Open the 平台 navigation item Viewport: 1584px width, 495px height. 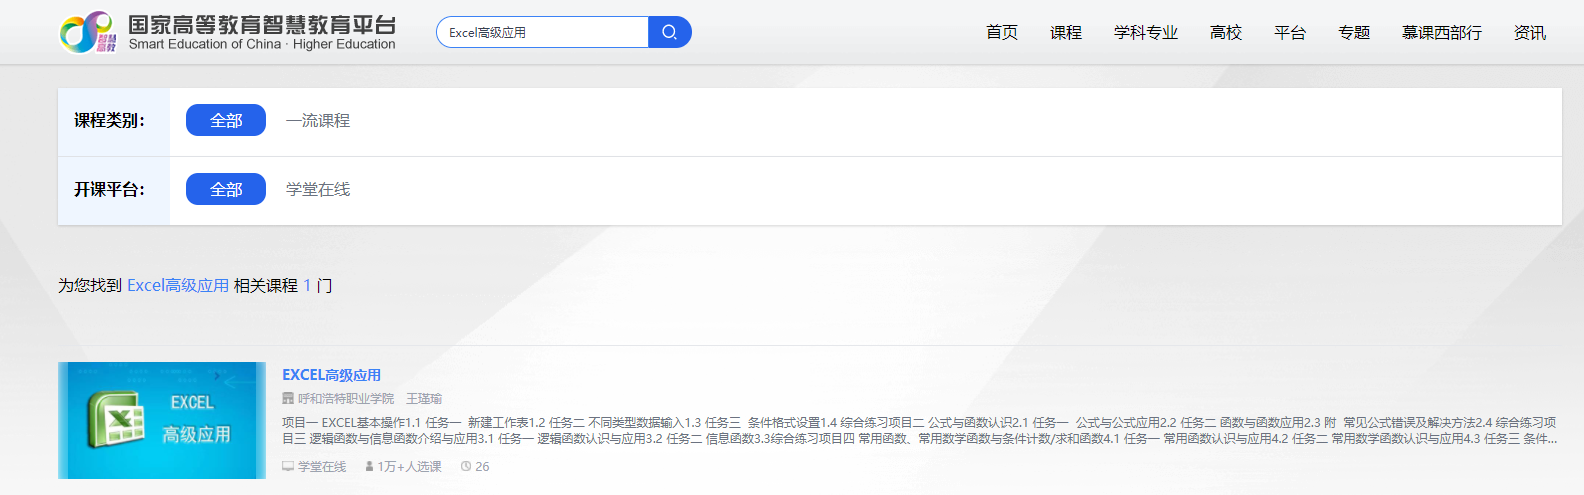(x=1289, y=32)
